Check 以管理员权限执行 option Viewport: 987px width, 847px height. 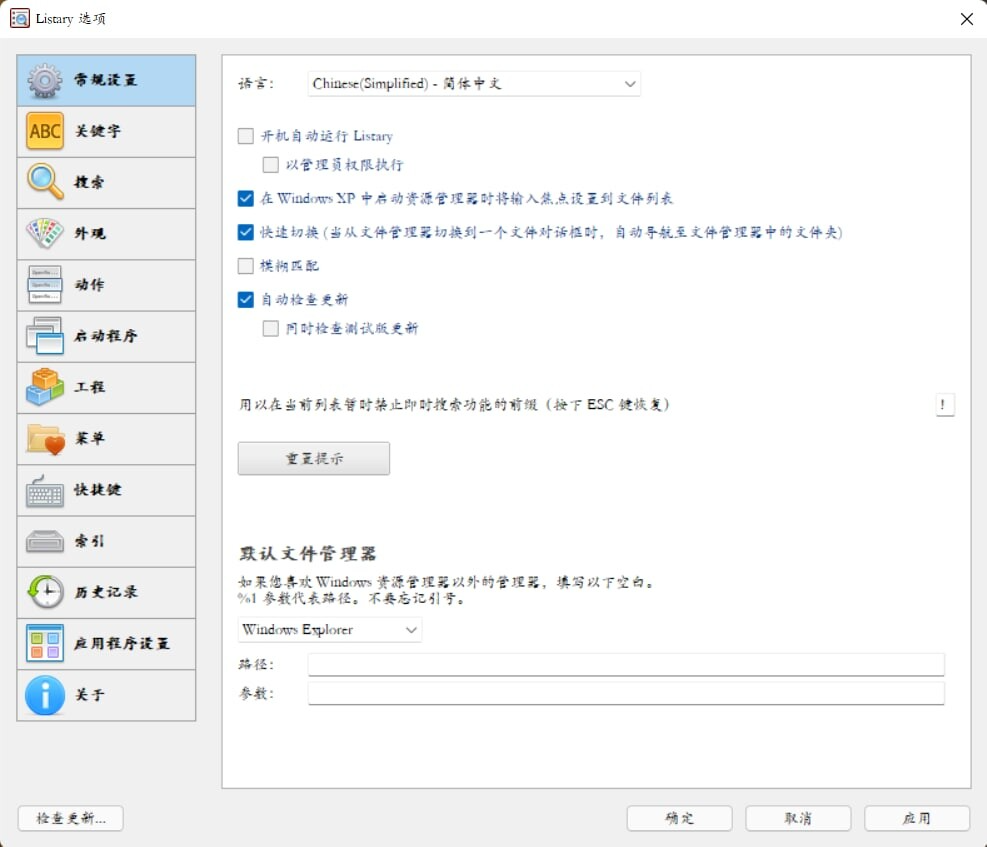click(271, 165)
